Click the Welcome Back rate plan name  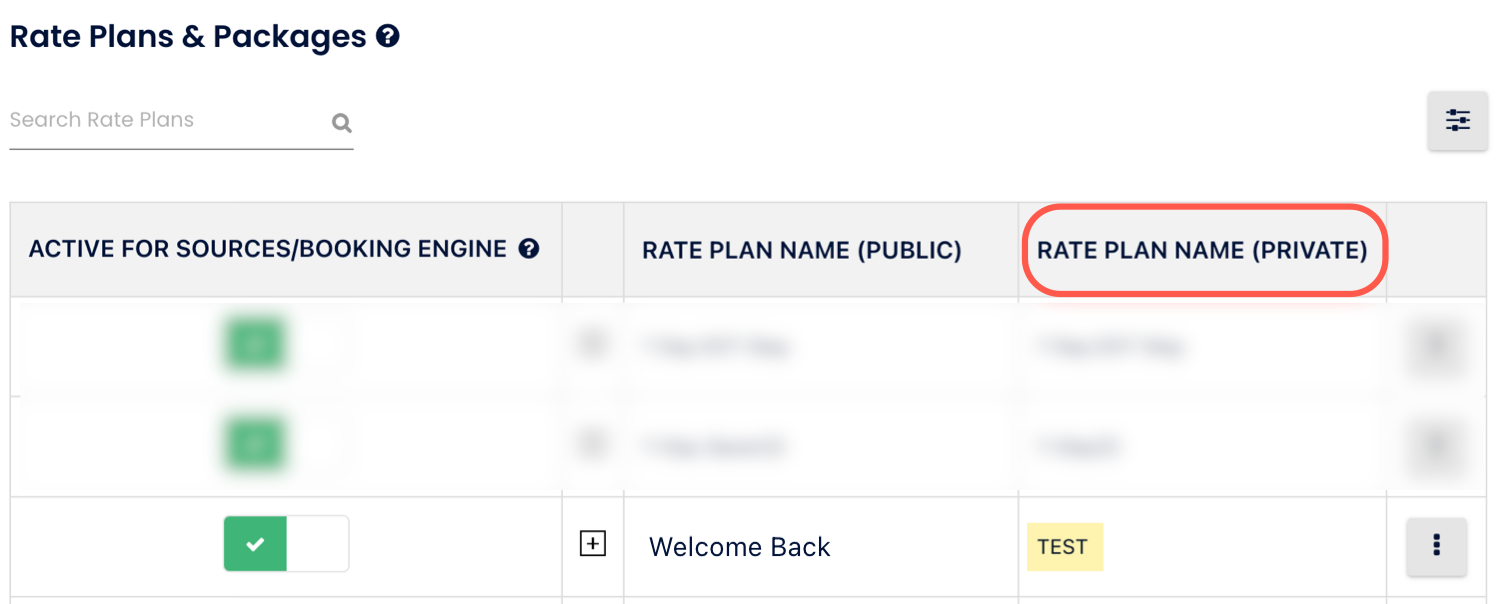click(x=739, y=546)
